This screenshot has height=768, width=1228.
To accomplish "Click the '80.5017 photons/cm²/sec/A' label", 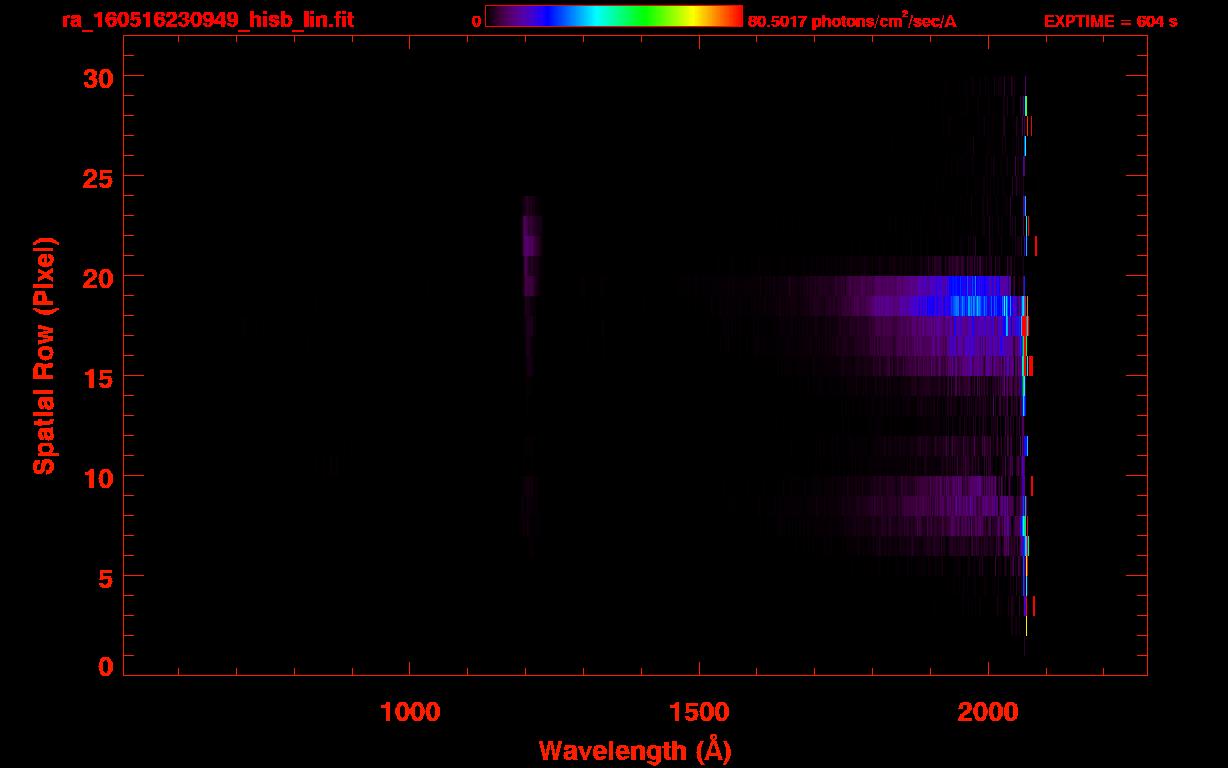I will click(851, 21).
